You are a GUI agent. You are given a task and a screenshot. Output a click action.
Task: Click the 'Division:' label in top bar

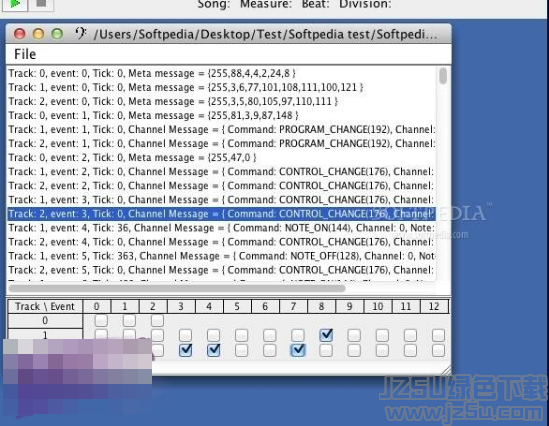tap(365, 4)
